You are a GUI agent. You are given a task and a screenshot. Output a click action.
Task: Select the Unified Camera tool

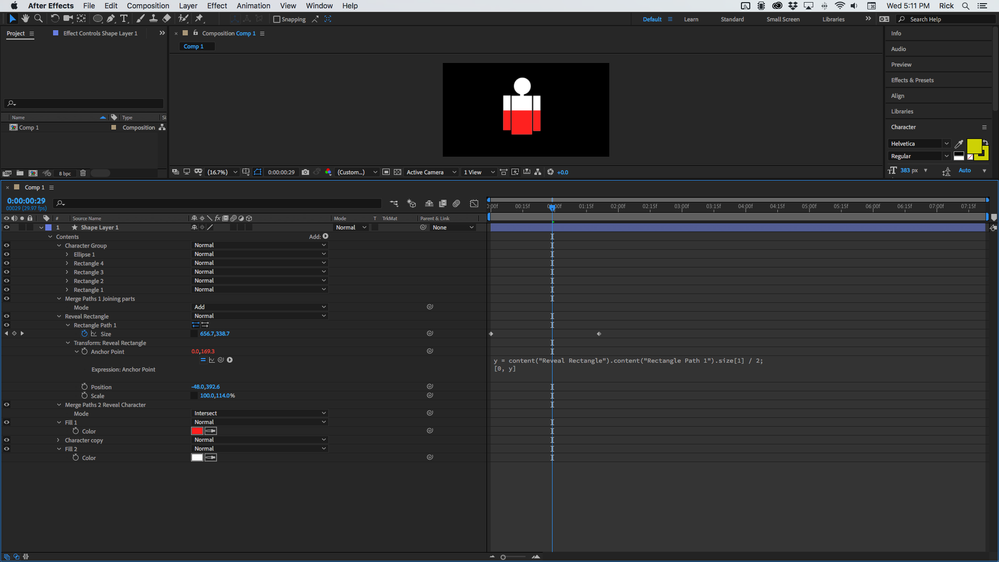[68, 19]
